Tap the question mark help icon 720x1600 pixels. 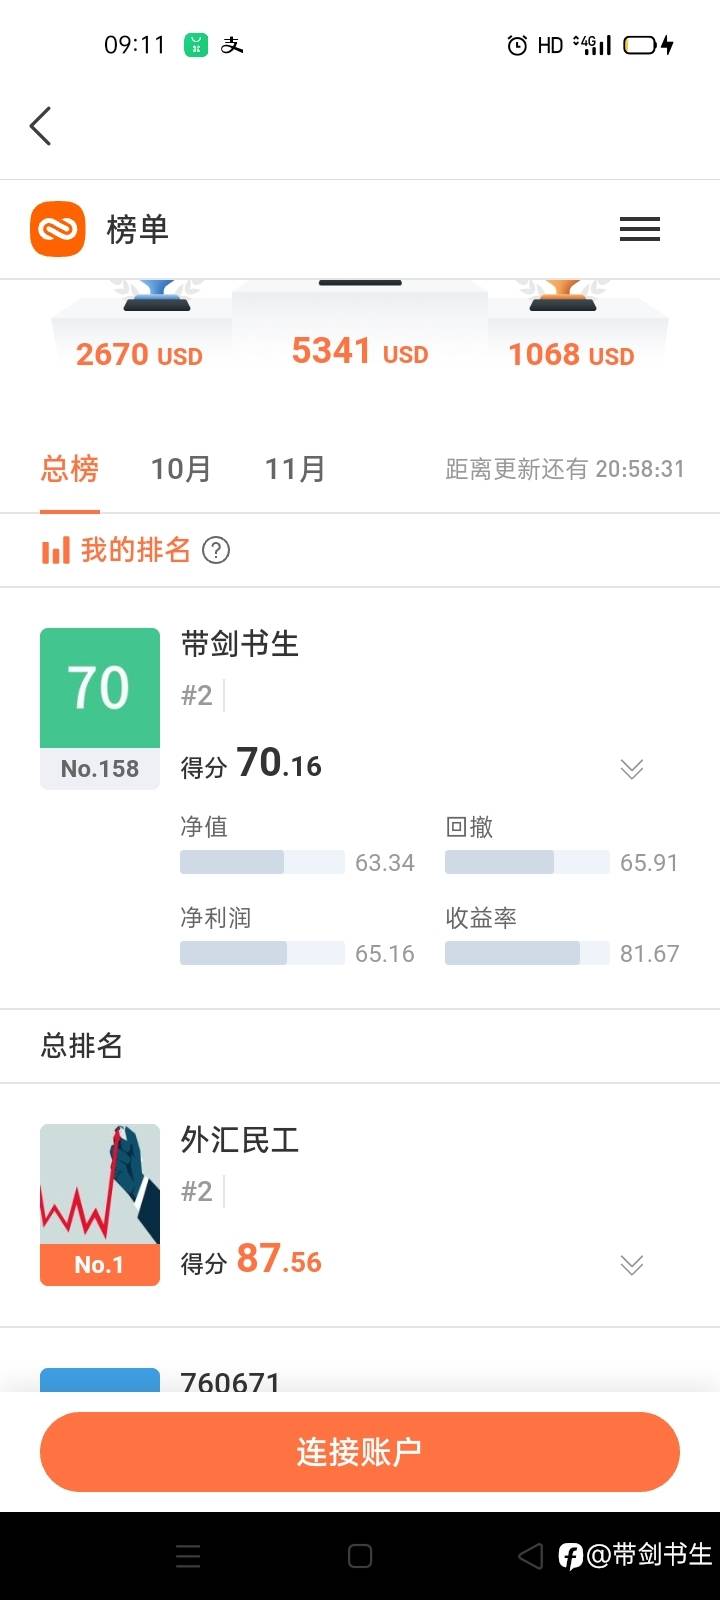[x=216, y=550]
